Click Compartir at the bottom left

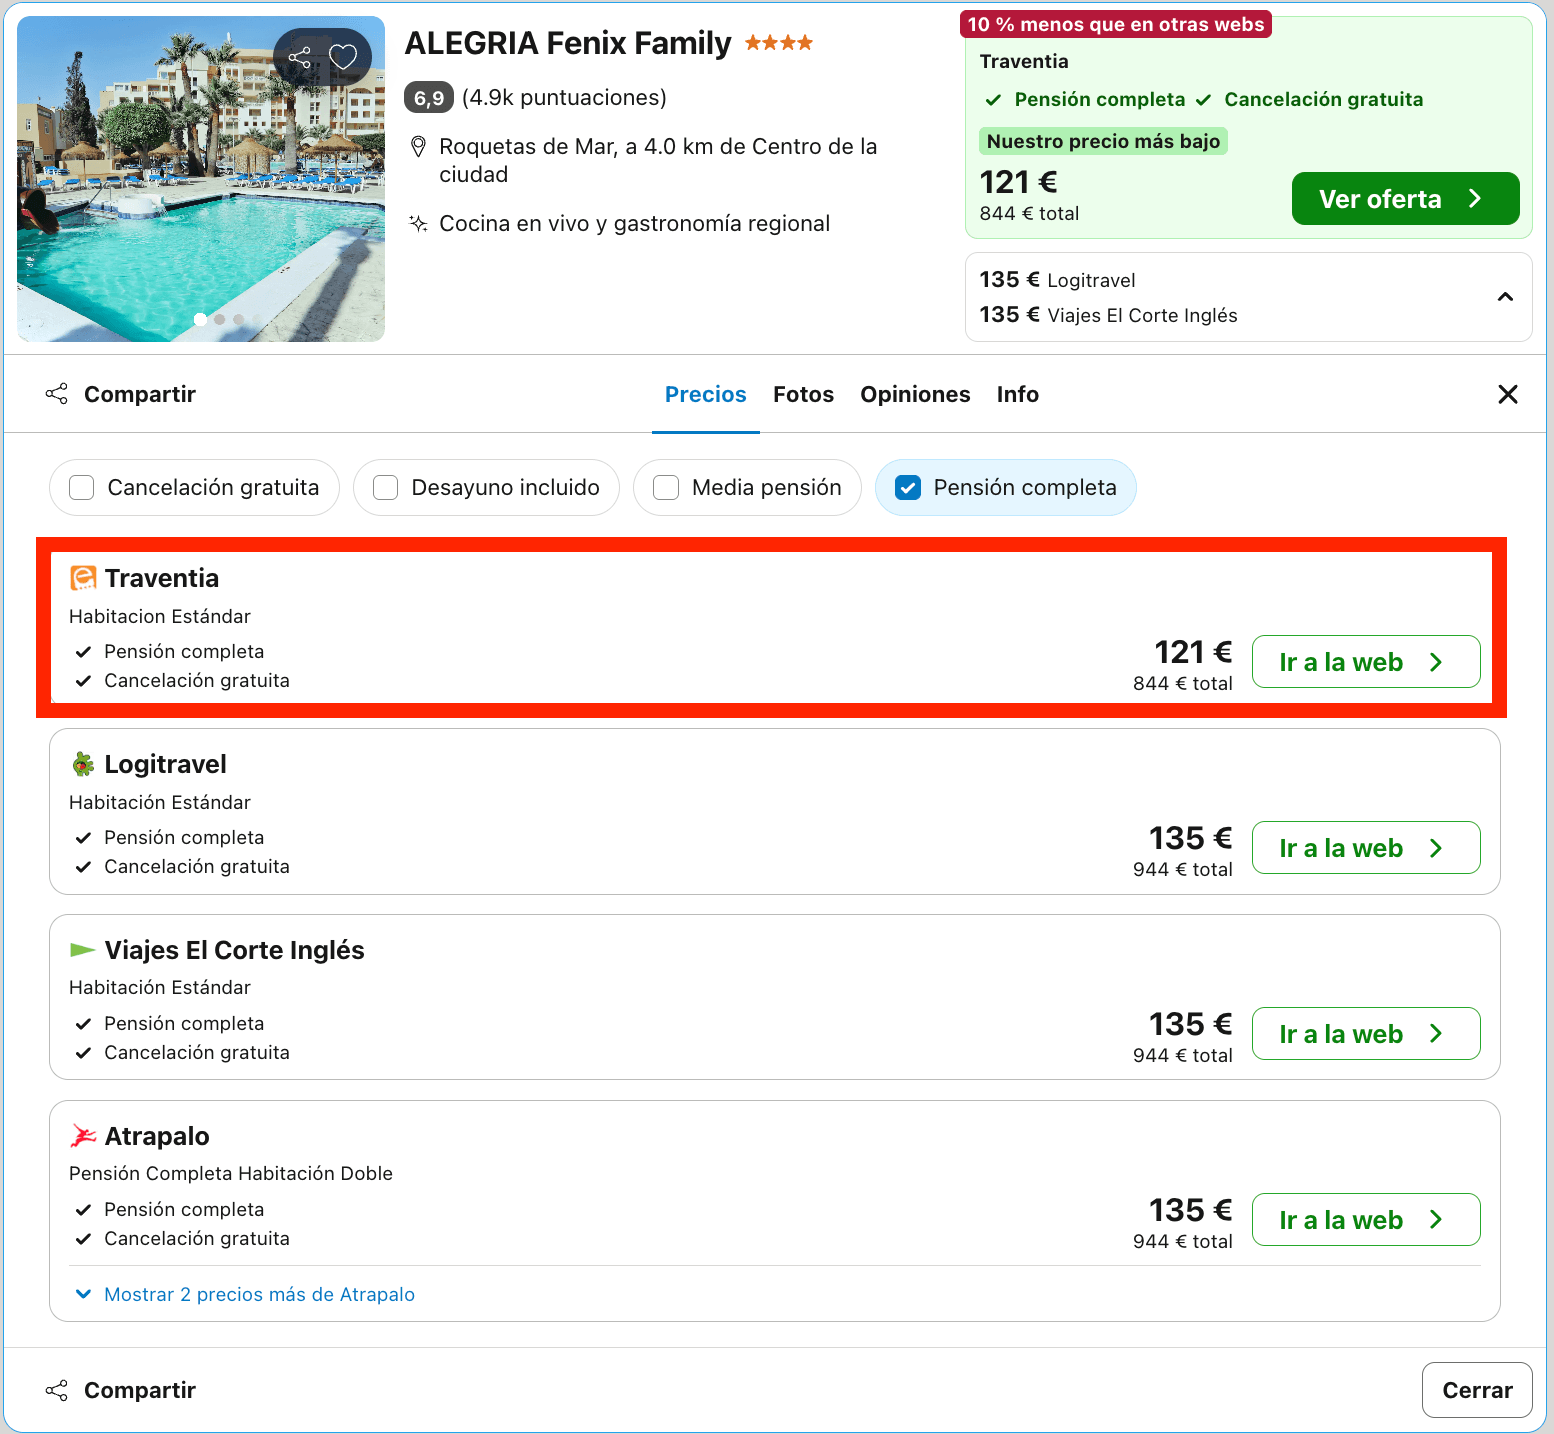(121, 1390)
